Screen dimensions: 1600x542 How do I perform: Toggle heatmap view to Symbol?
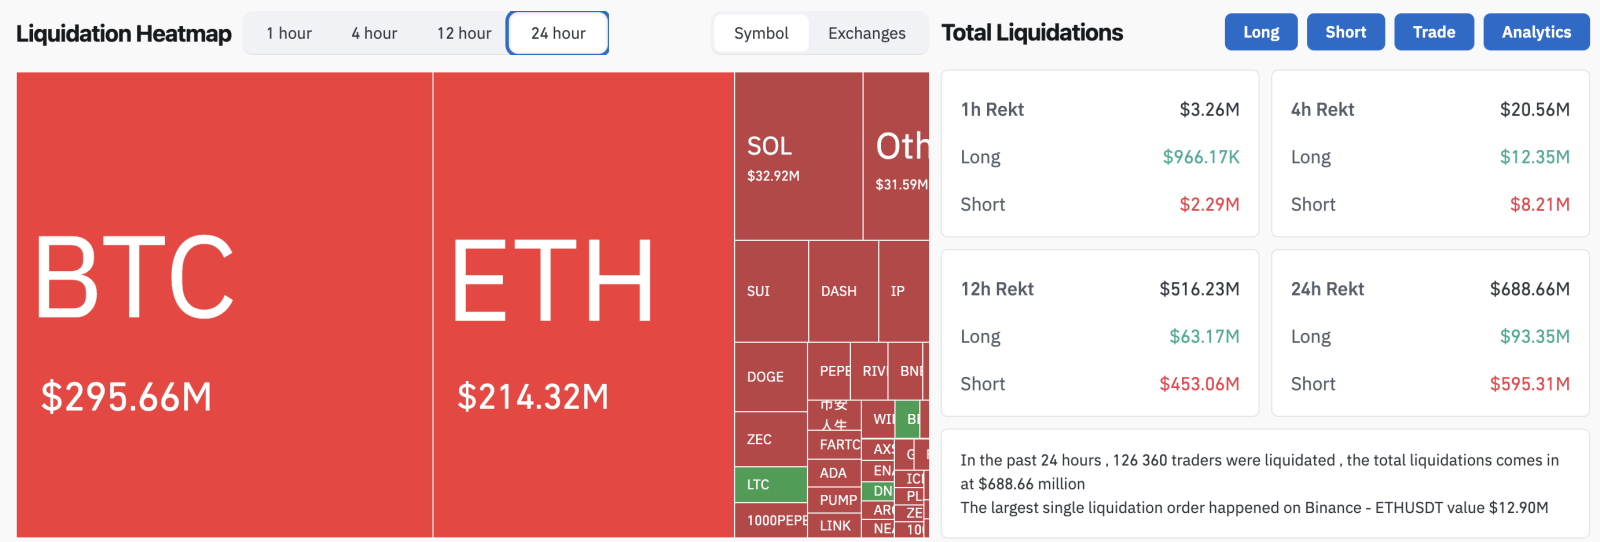[x=761, y=33]
